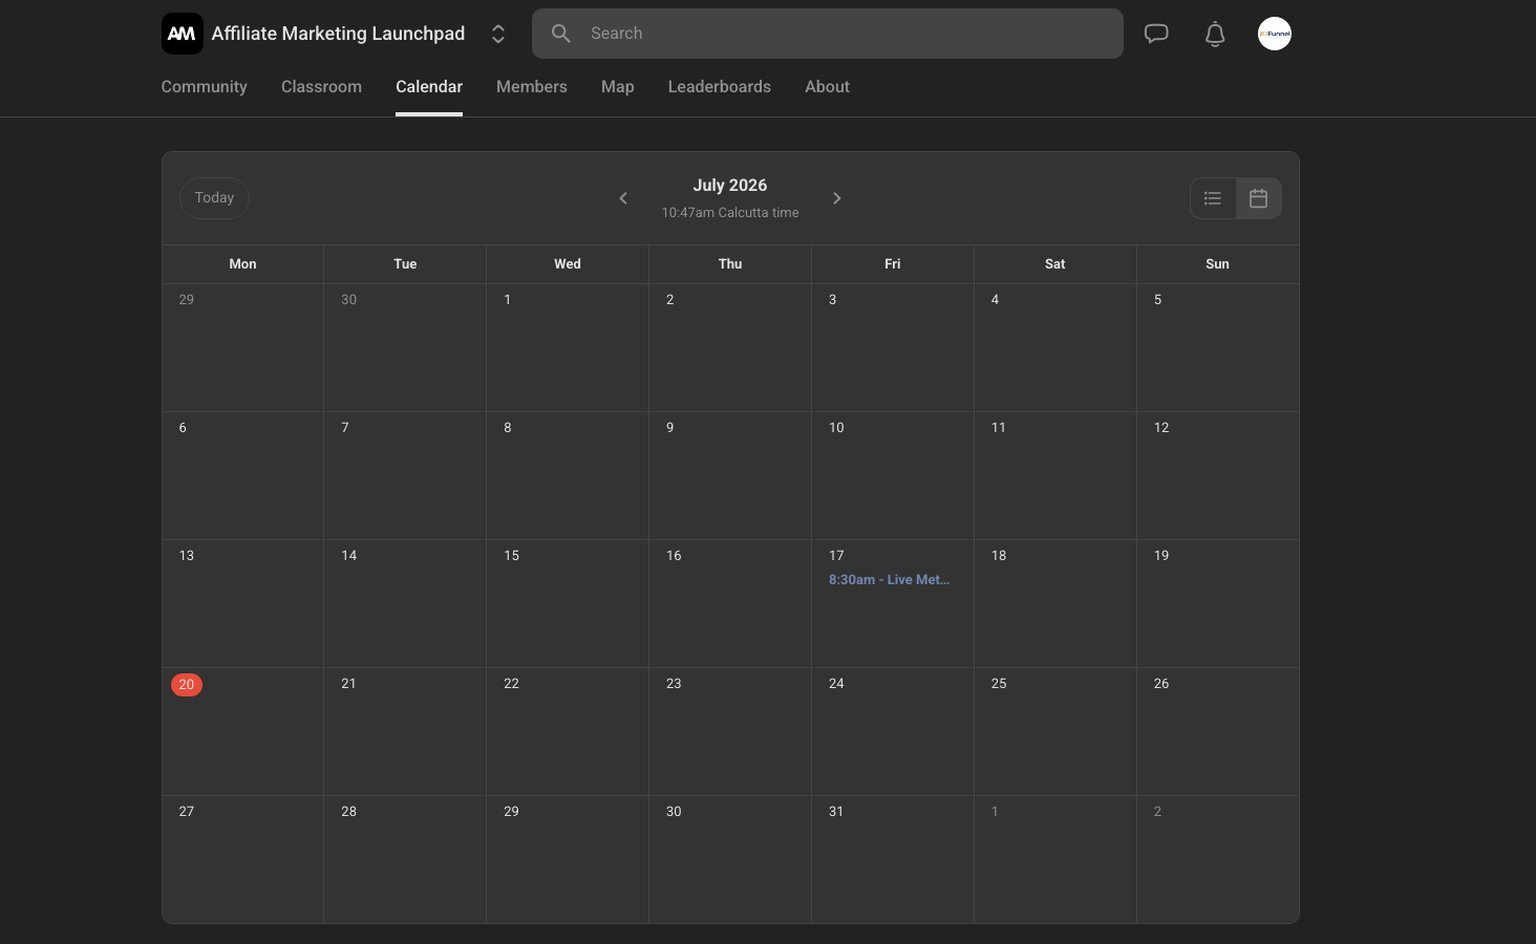Select the July 22 date cell
This screenshot has height=944, width=1536.
567,732
